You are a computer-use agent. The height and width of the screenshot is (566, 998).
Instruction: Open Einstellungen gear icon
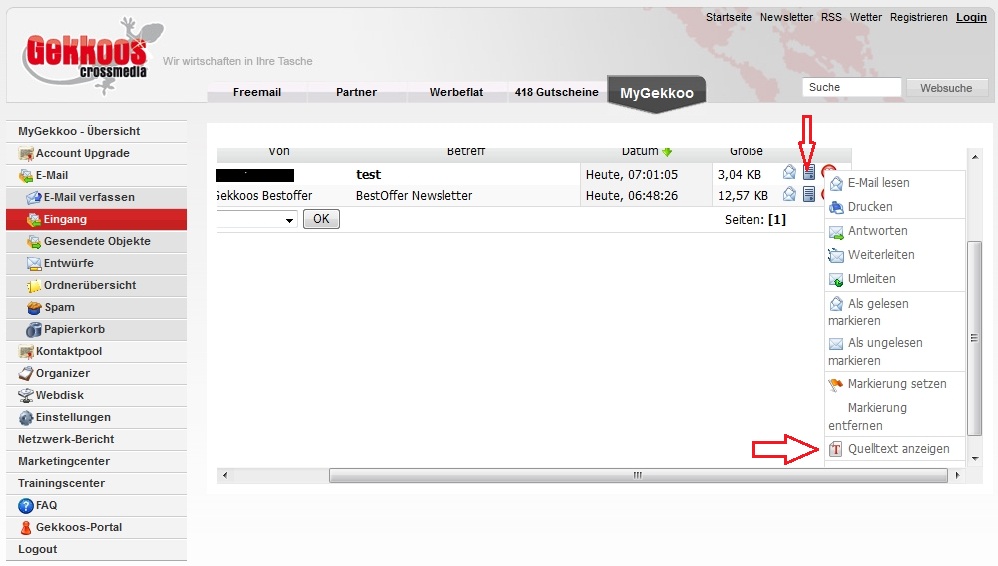(x=26, y=418)
